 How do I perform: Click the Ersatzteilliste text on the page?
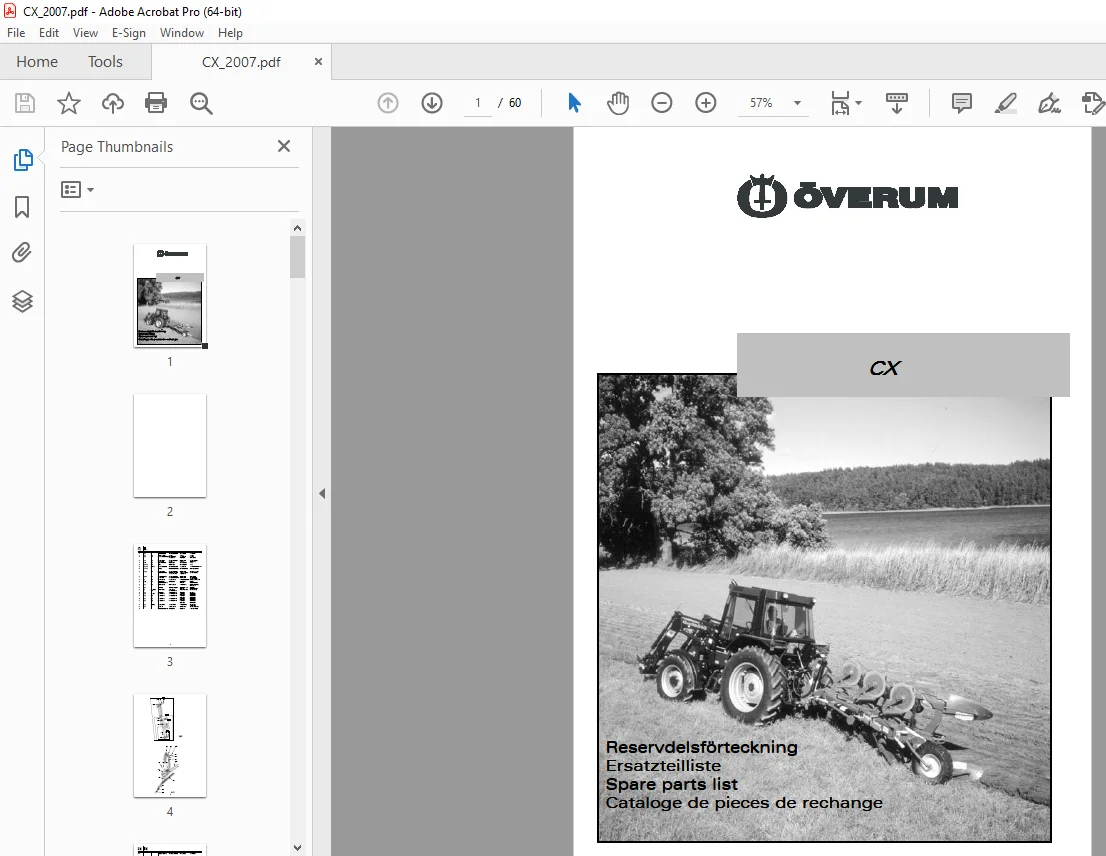[663, 766]
